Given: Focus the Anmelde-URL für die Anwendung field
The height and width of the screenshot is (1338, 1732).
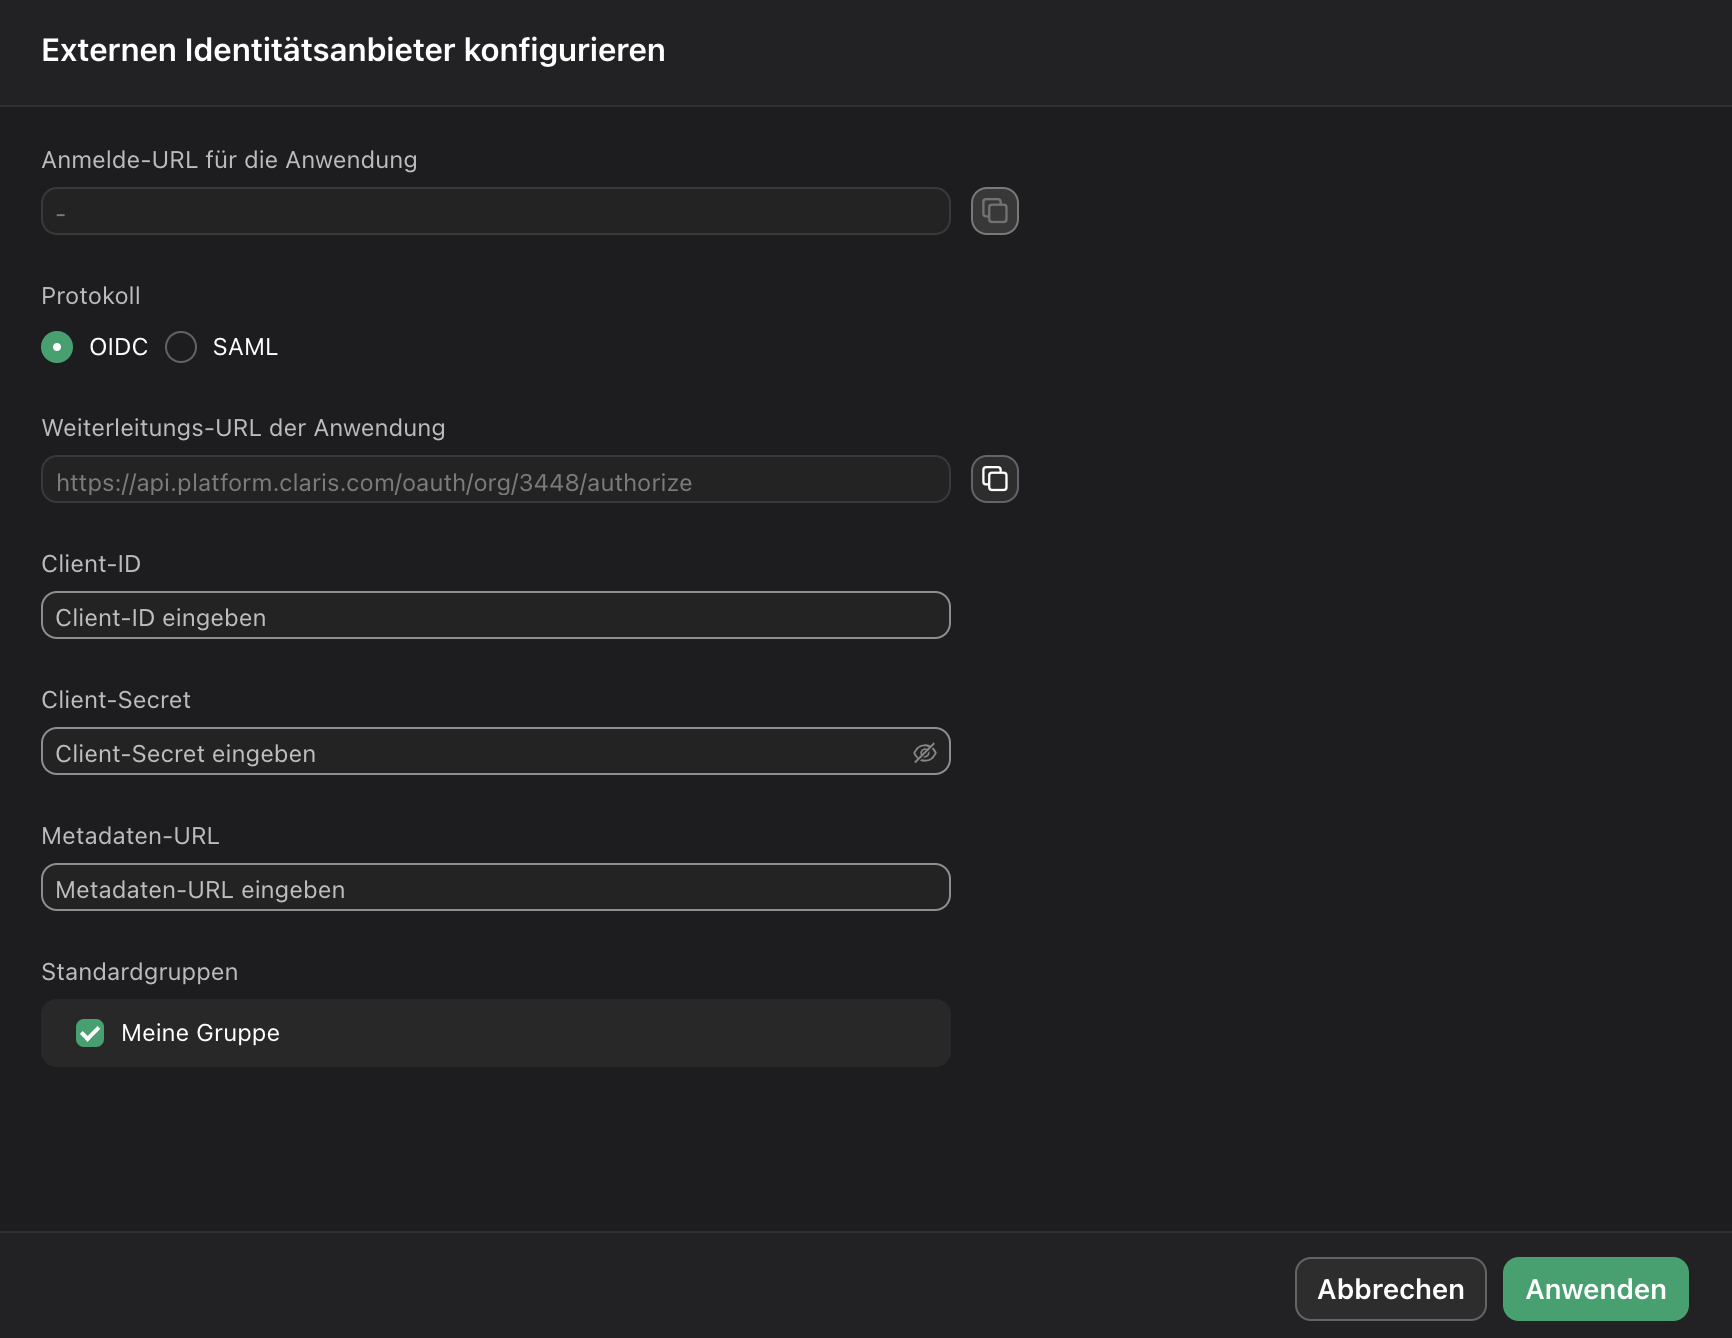Looking at the screenshot, I should click(495, 211).
